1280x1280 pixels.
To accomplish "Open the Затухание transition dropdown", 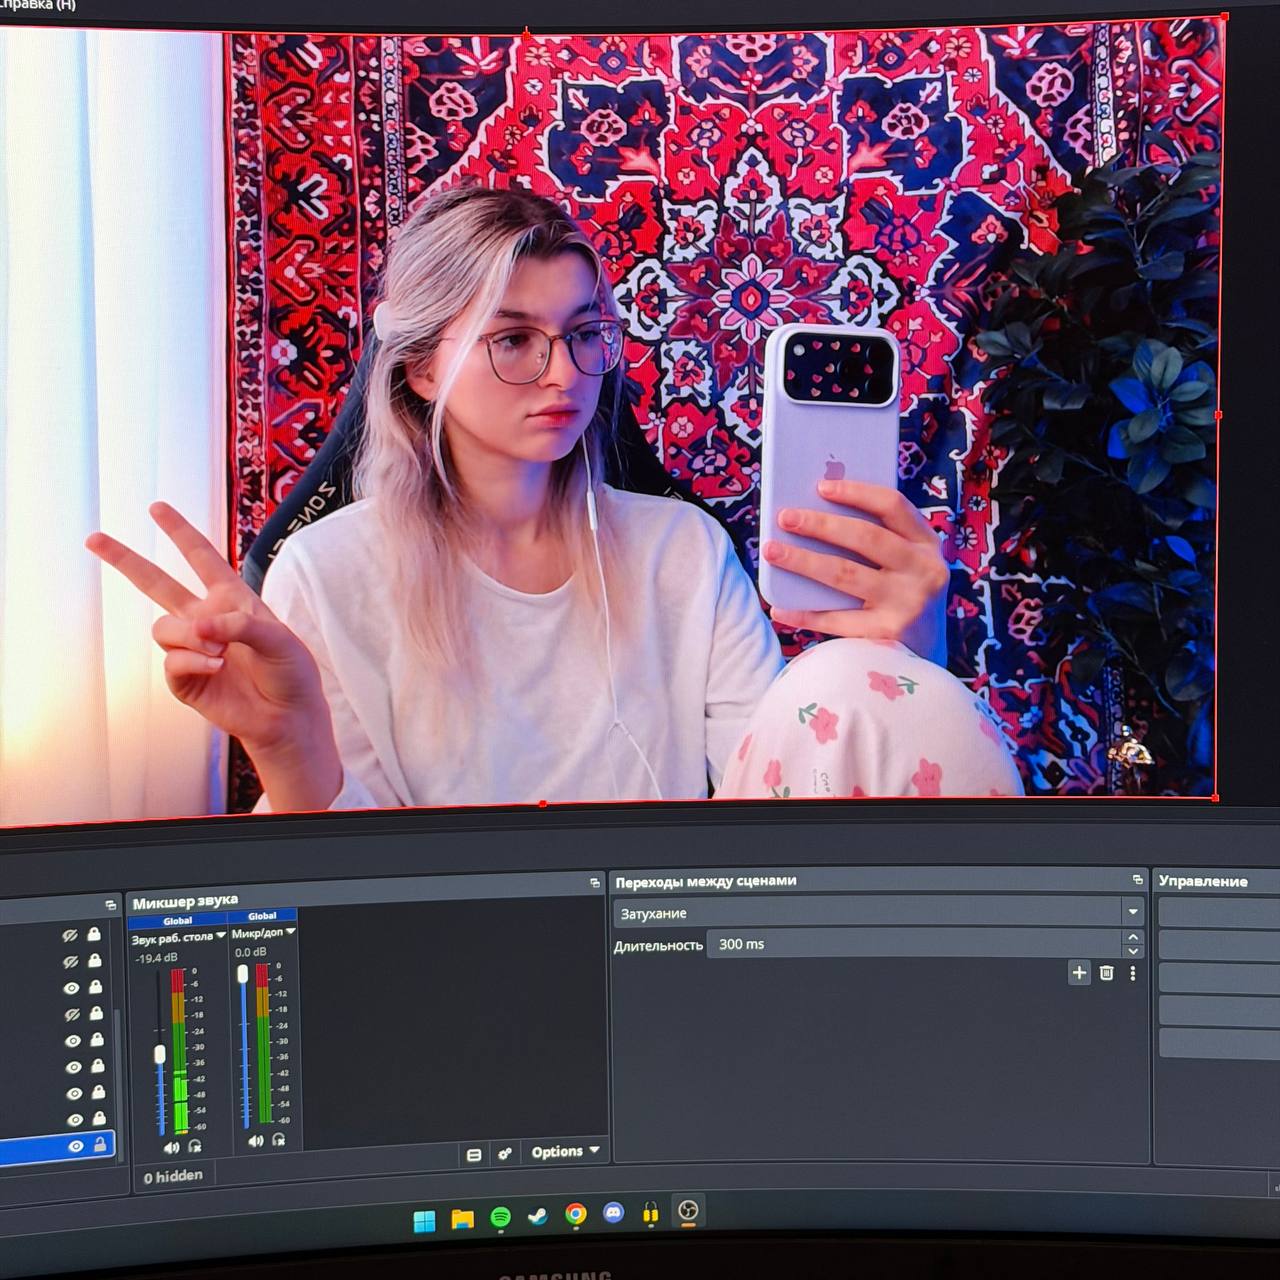I will [x=878, y=912].
